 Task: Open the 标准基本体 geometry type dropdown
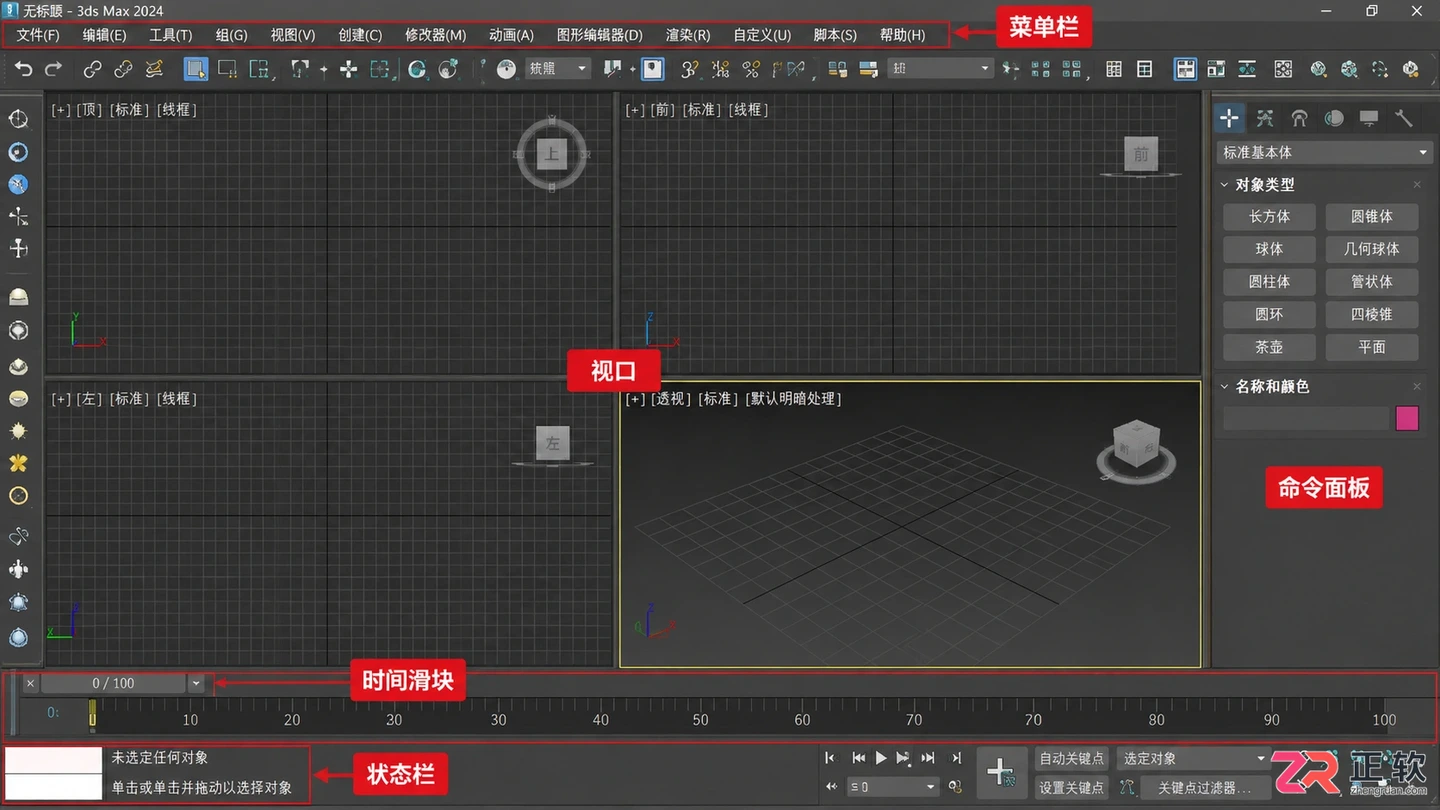coord(1325,152)
